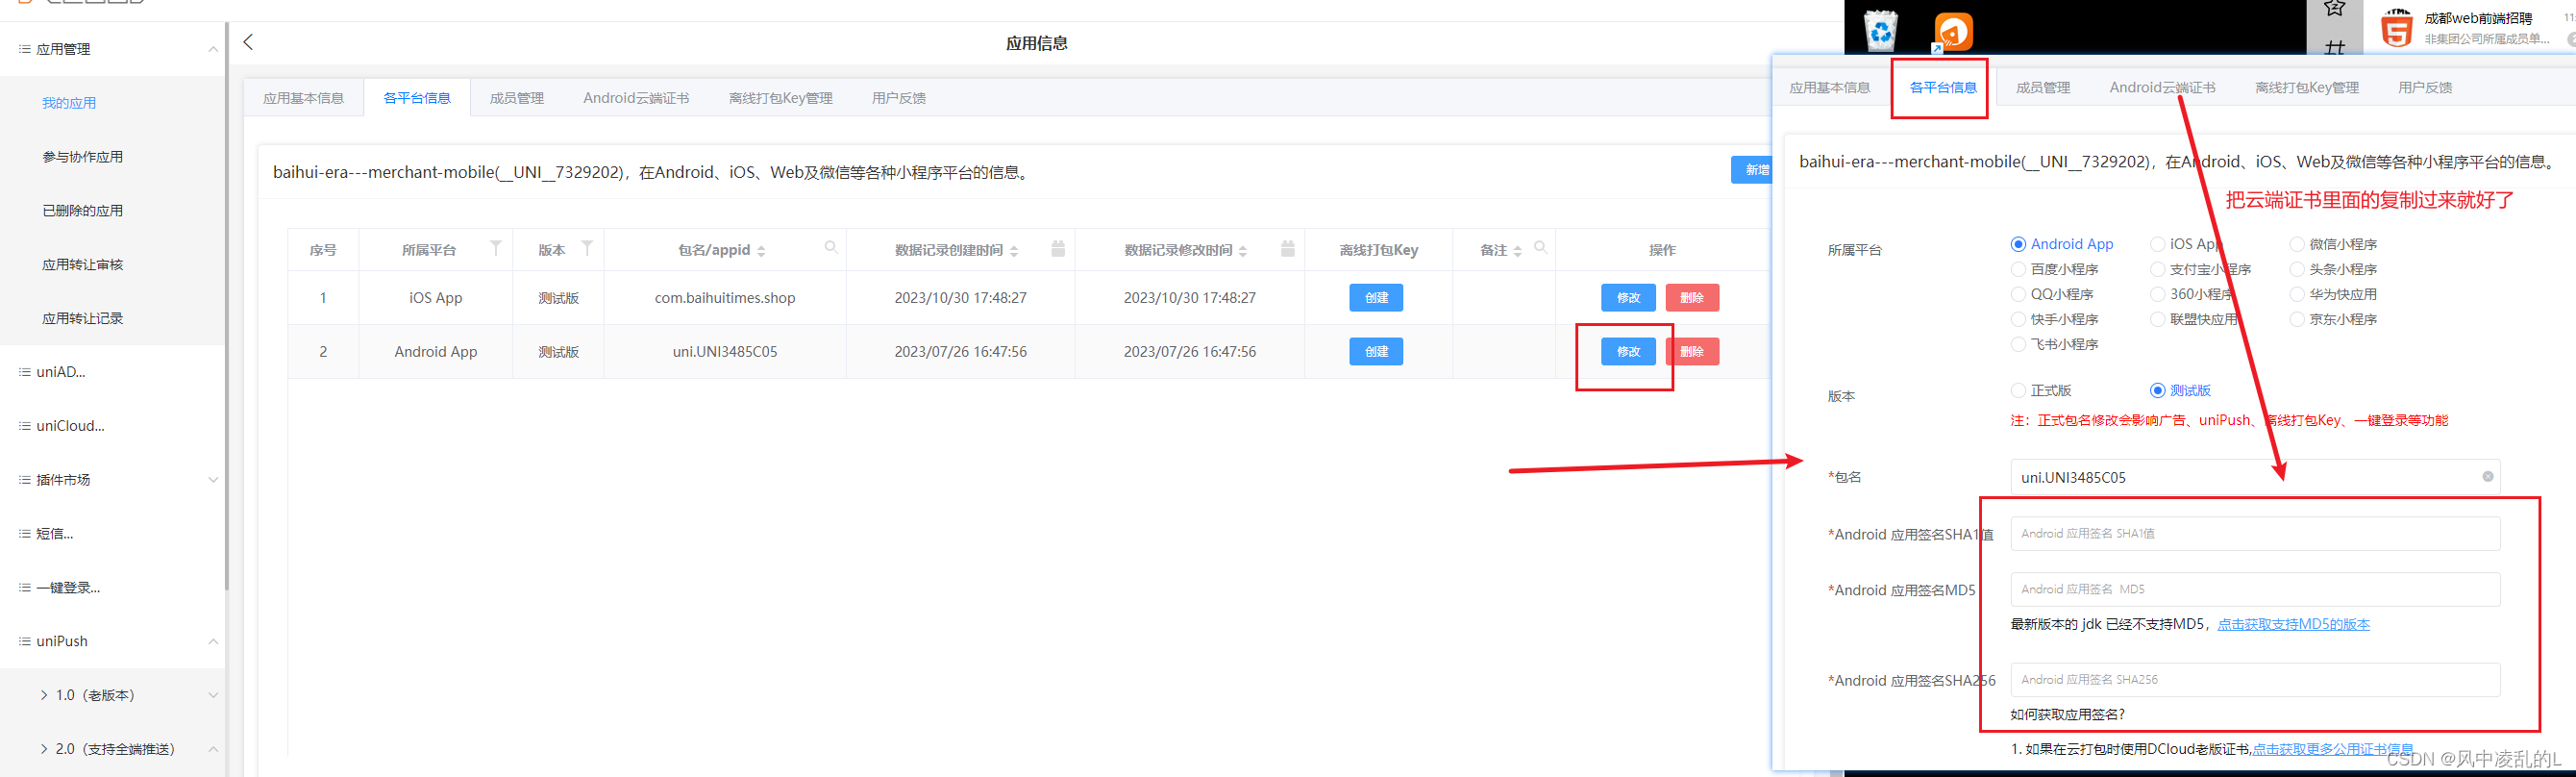Click HTML5 logo in recruitment ad

pyautogui.click(x=2396, y=29)
